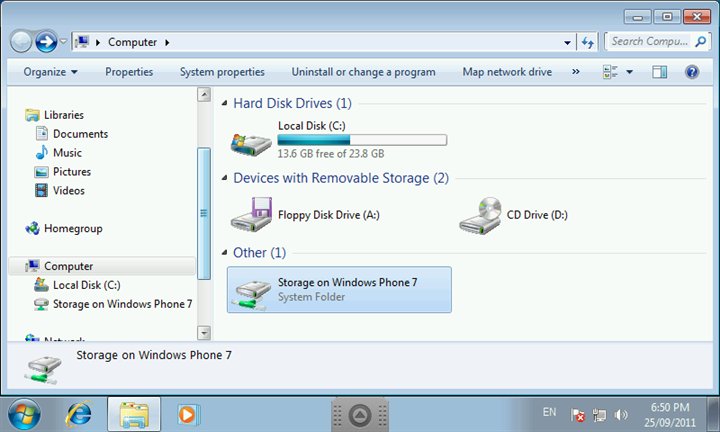This screenshot has width=720, height=432.
Task: Click the Action Center flag tray icon
Action: (578, 415)
